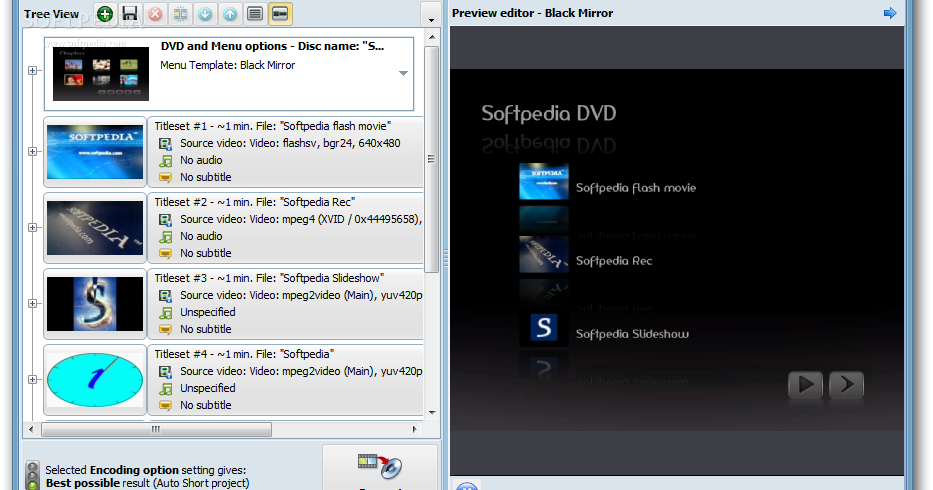Expand the Titleset #2 tree node

(33, 227)
